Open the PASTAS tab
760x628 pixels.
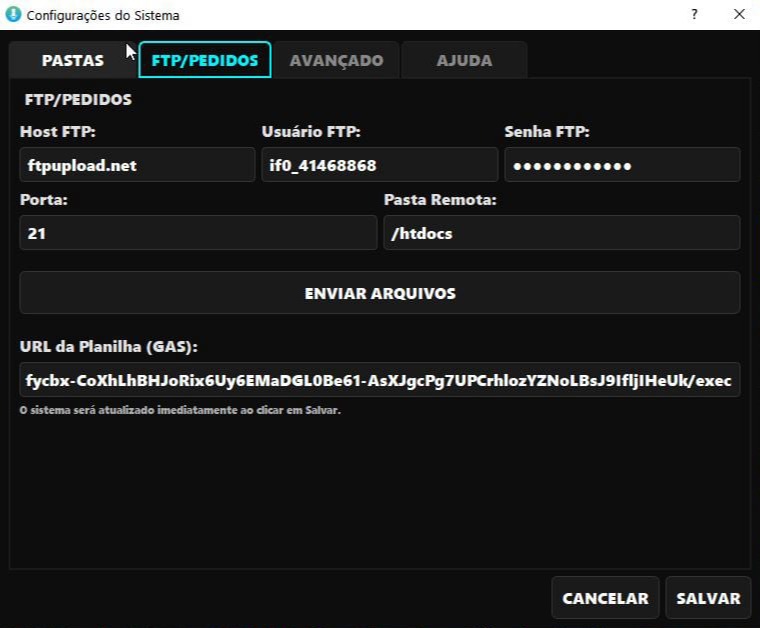73,60
